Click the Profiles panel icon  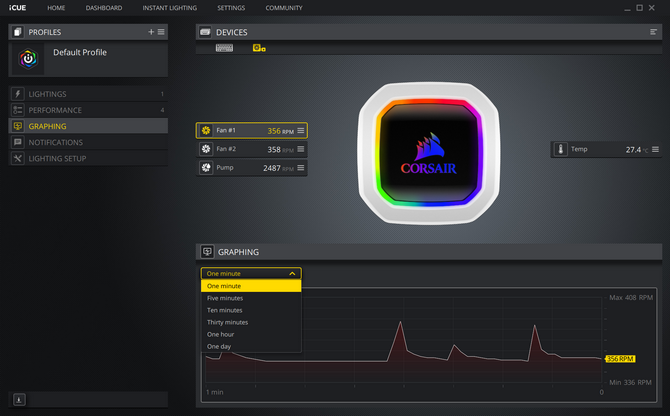point(18,32)
